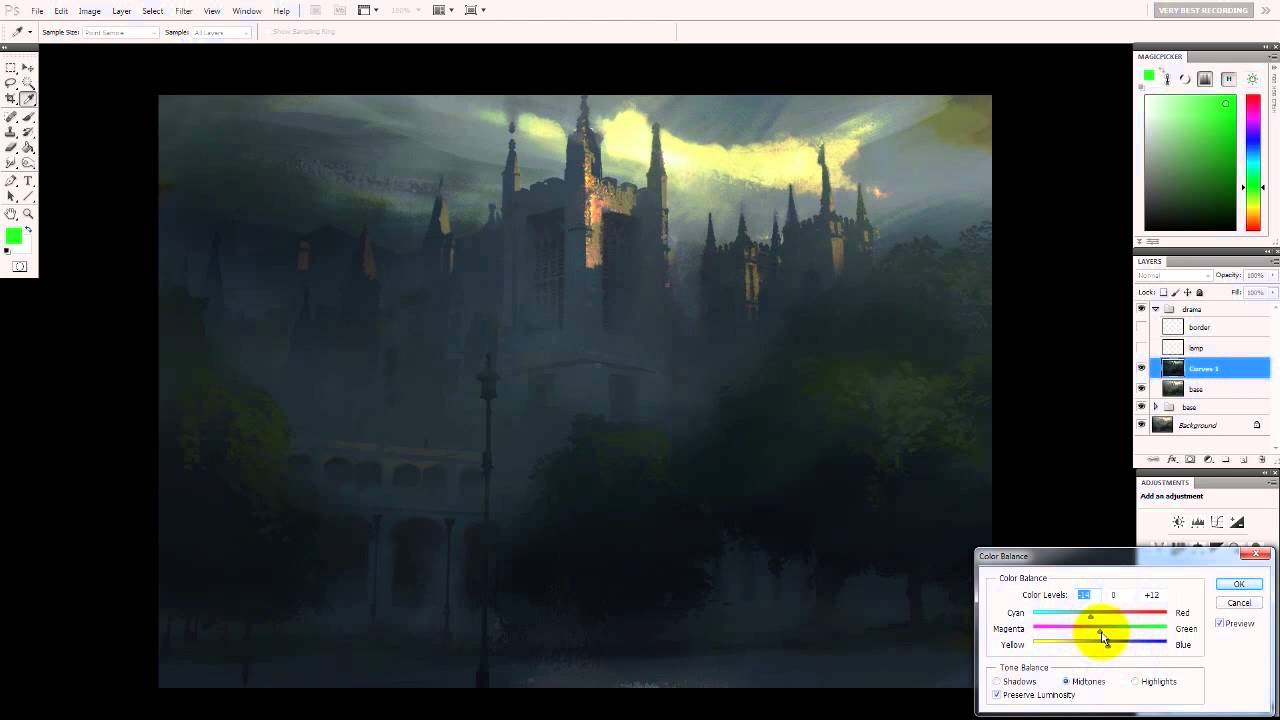This screenshot has width=1280, height=720.
Task: Add Exposure adjustment from Adjustments panel
Action: tap(1237, 522)
